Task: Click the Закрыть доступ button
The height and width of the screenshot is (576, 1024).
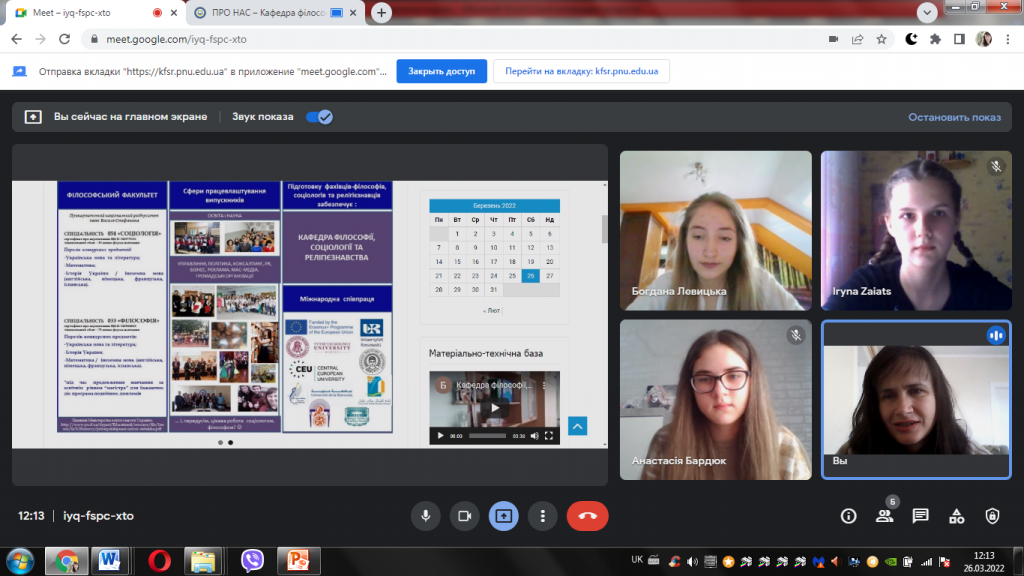Action: click(x=441, y=71)
